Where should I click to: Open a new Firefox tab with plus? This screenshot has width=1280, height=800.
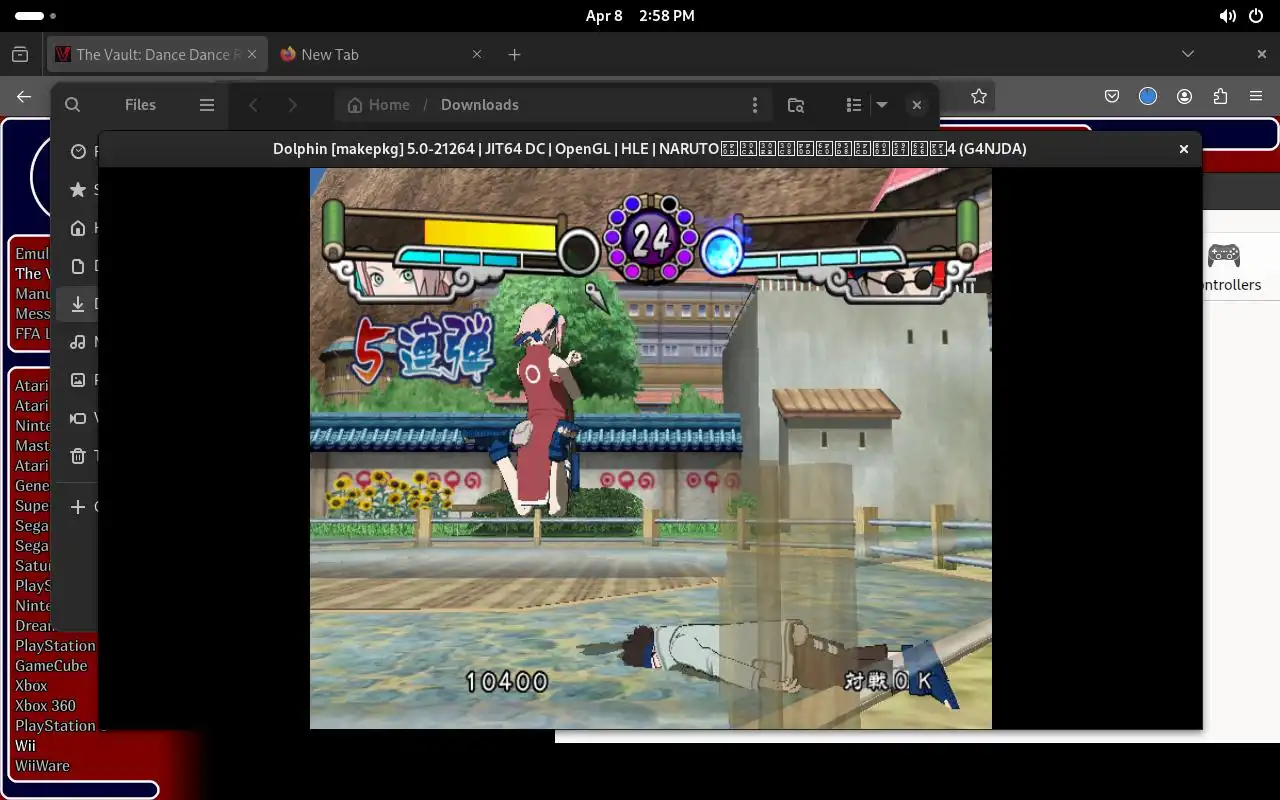pos(514,54)
